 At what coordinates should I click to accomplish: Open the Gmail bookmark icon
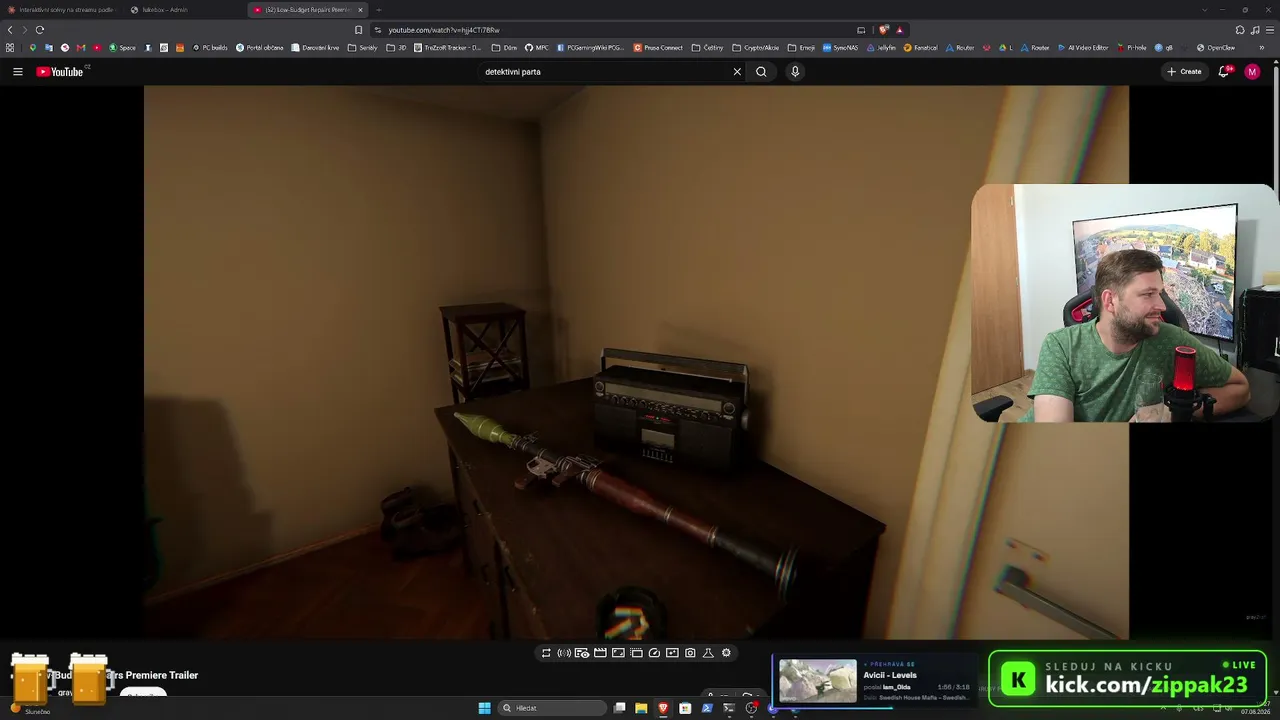81,48
